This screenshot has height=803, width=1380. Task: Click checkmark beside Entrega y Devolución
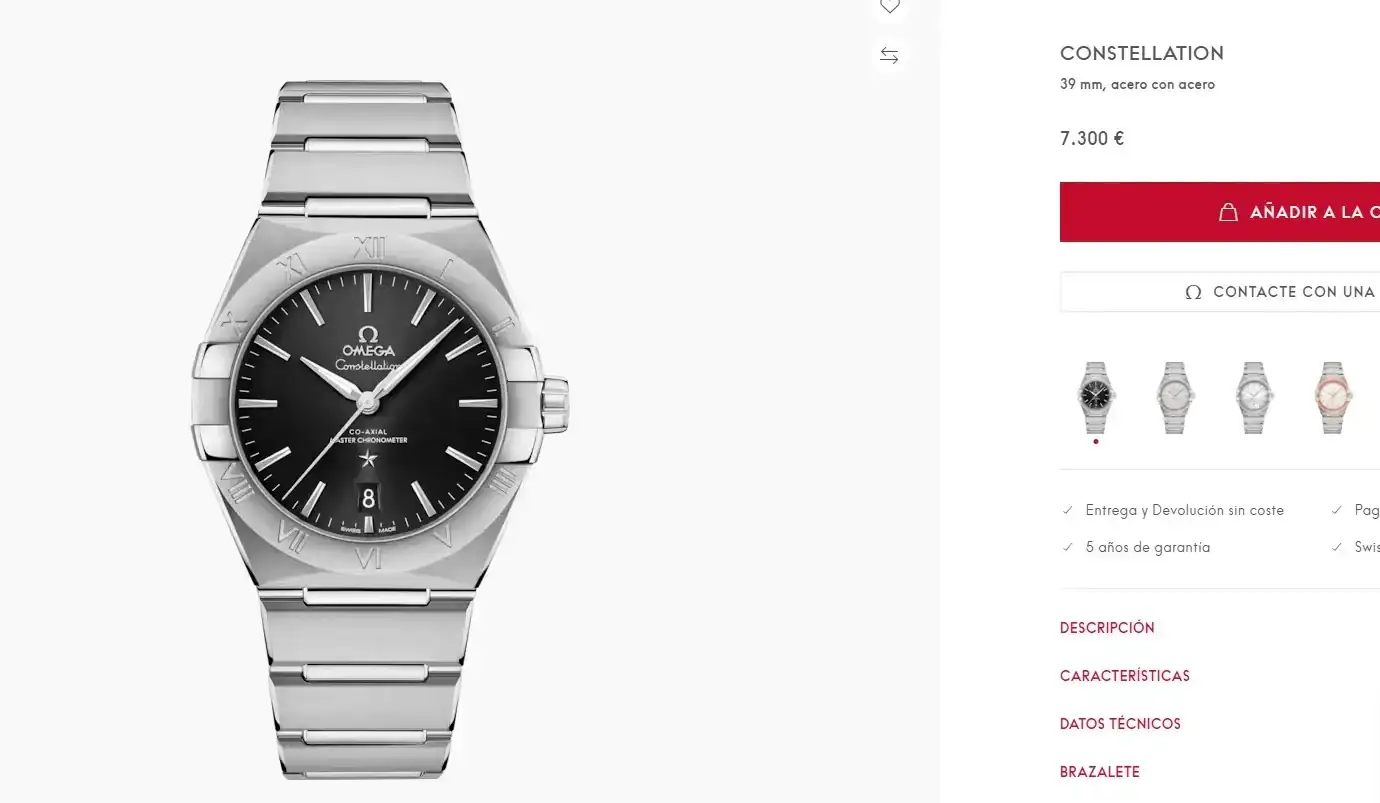pyautogui.click(x=1068, y=511)
